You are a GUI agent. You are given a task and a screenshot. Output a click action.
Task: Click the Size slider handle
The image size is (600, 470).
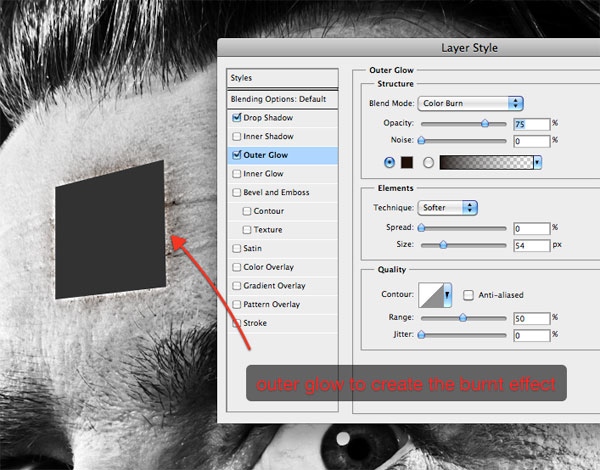(x=443, y=245)
